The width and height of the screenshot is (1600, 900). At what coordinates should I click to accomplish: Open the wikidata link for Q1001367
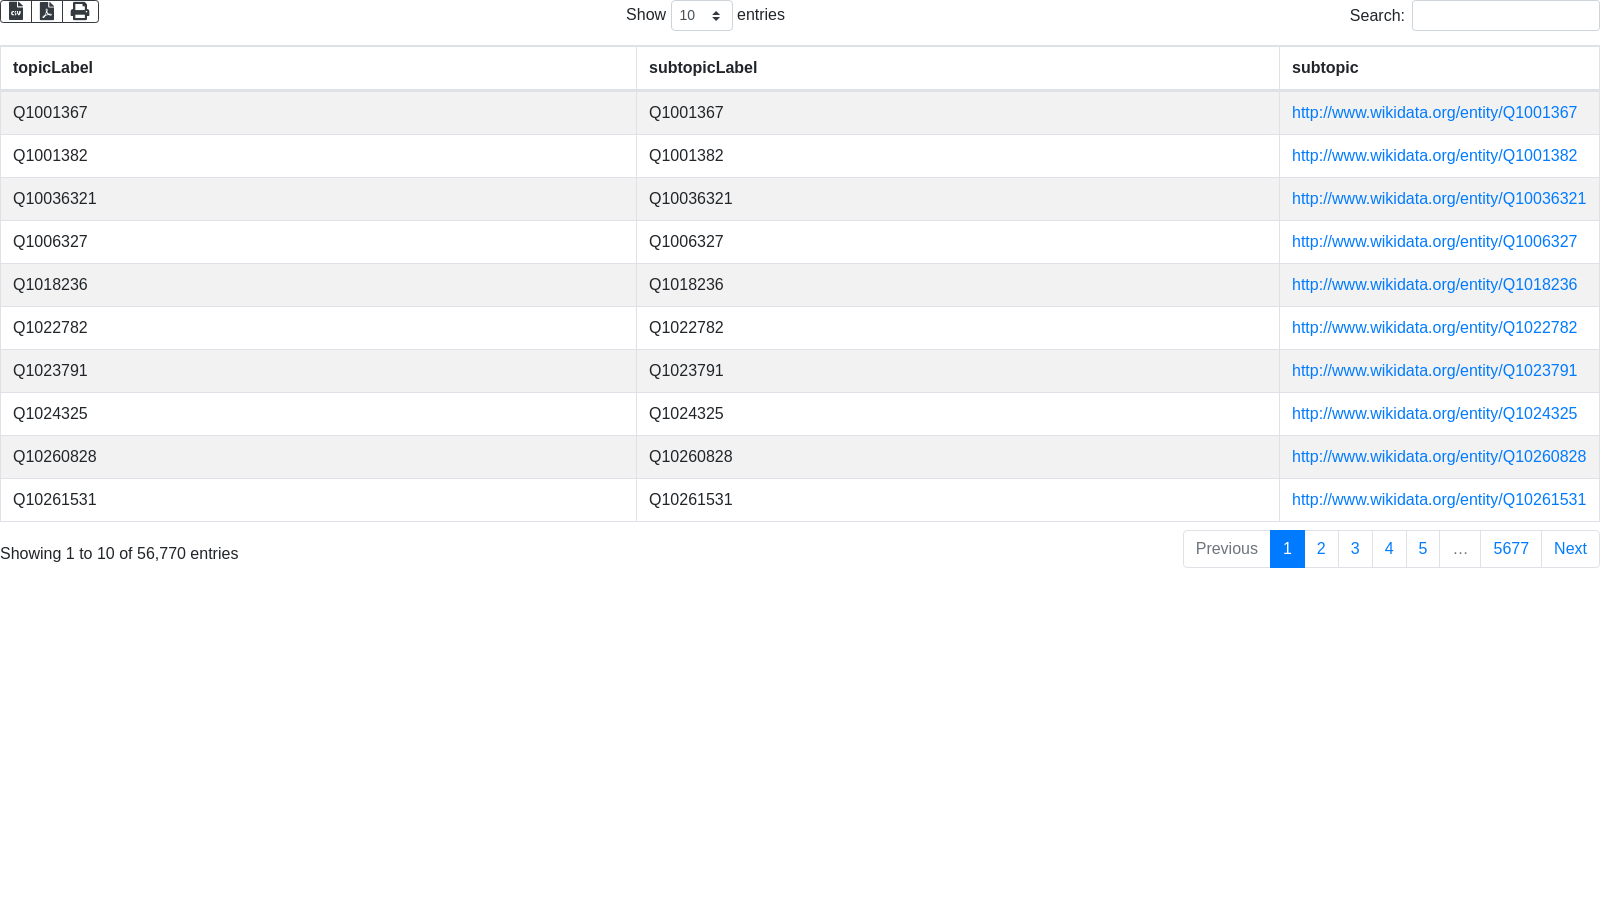(x=1434, y=113)
